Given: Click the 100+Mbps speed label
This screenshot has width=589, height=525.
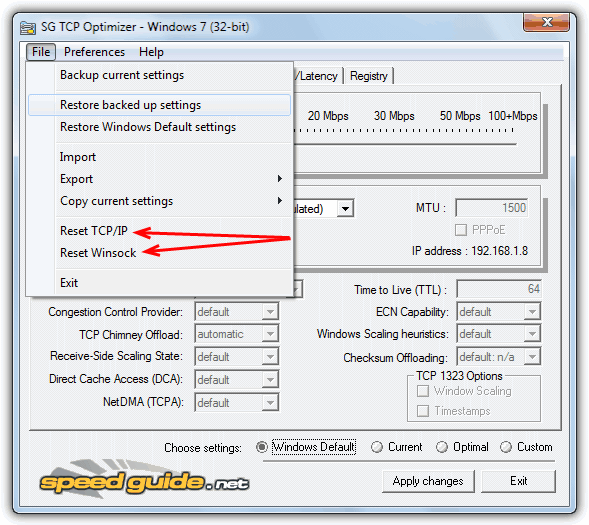Looking at the screenshot, I should [513, 116].
